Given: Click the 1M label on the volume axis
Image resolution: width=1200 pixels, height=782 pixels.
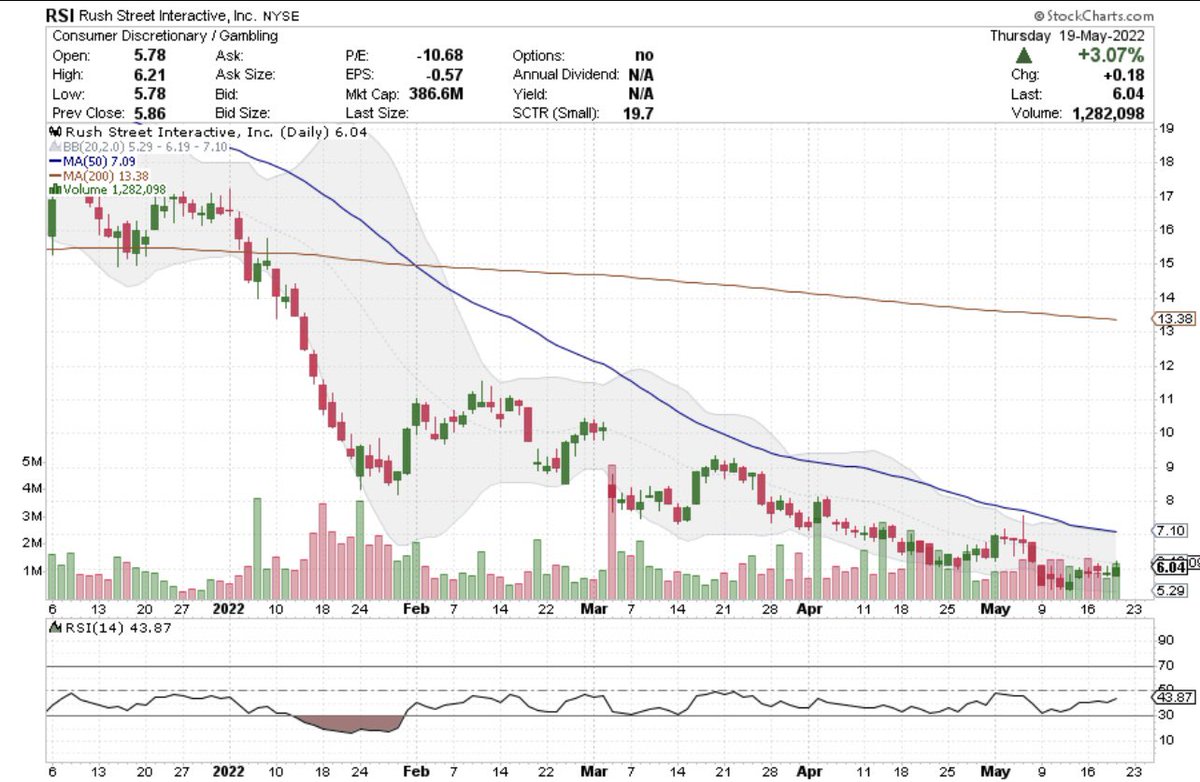Looking at the screenshot, I should 31,571.
